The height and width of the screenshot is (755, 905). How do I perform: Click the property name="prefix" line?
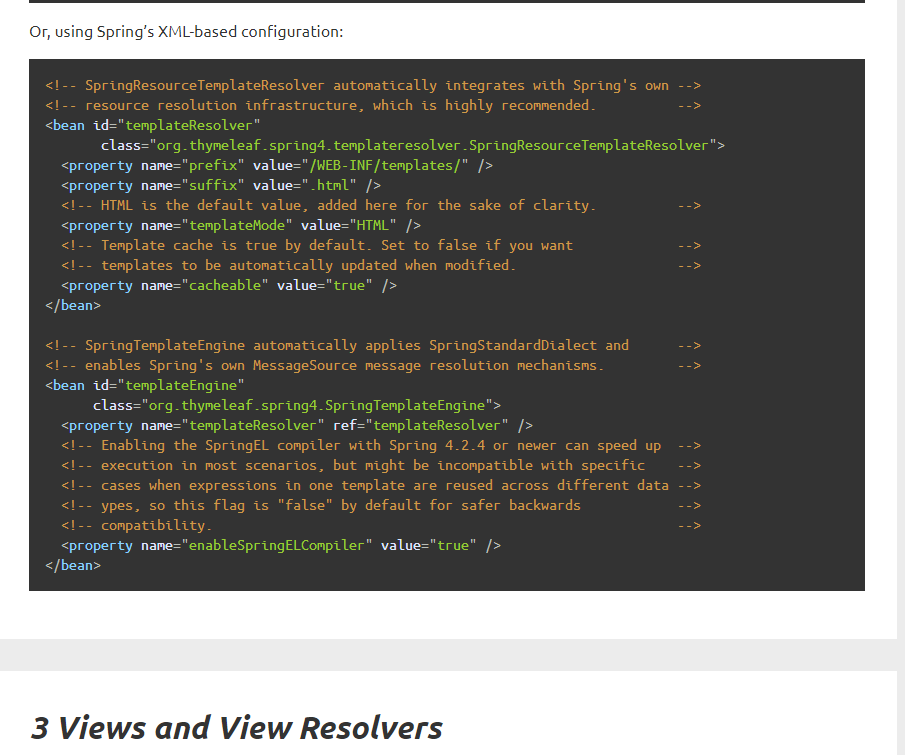[x=277, y=166]
